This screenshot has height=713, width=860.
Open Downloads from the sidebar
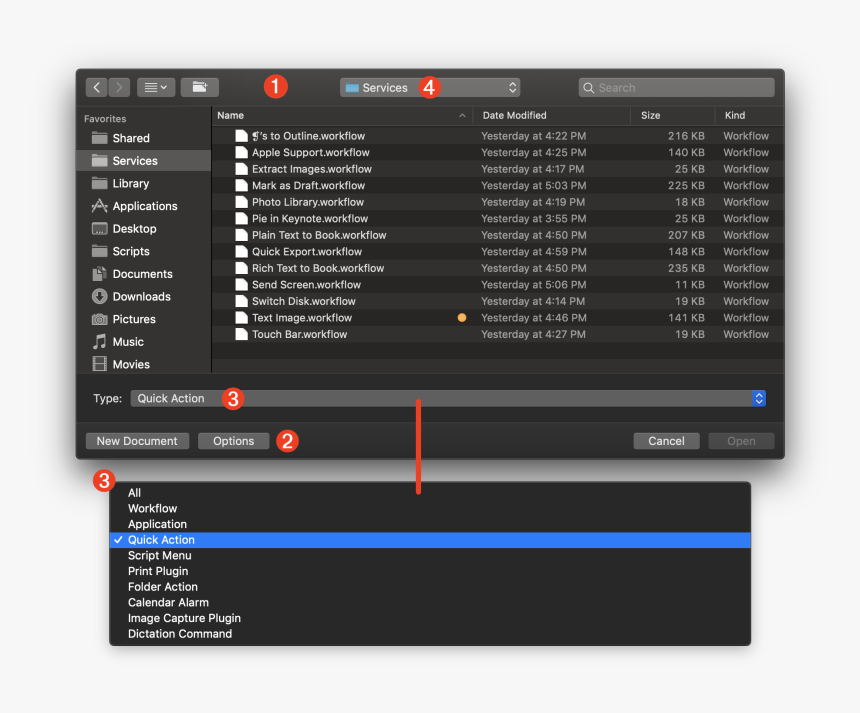point(139,296)
